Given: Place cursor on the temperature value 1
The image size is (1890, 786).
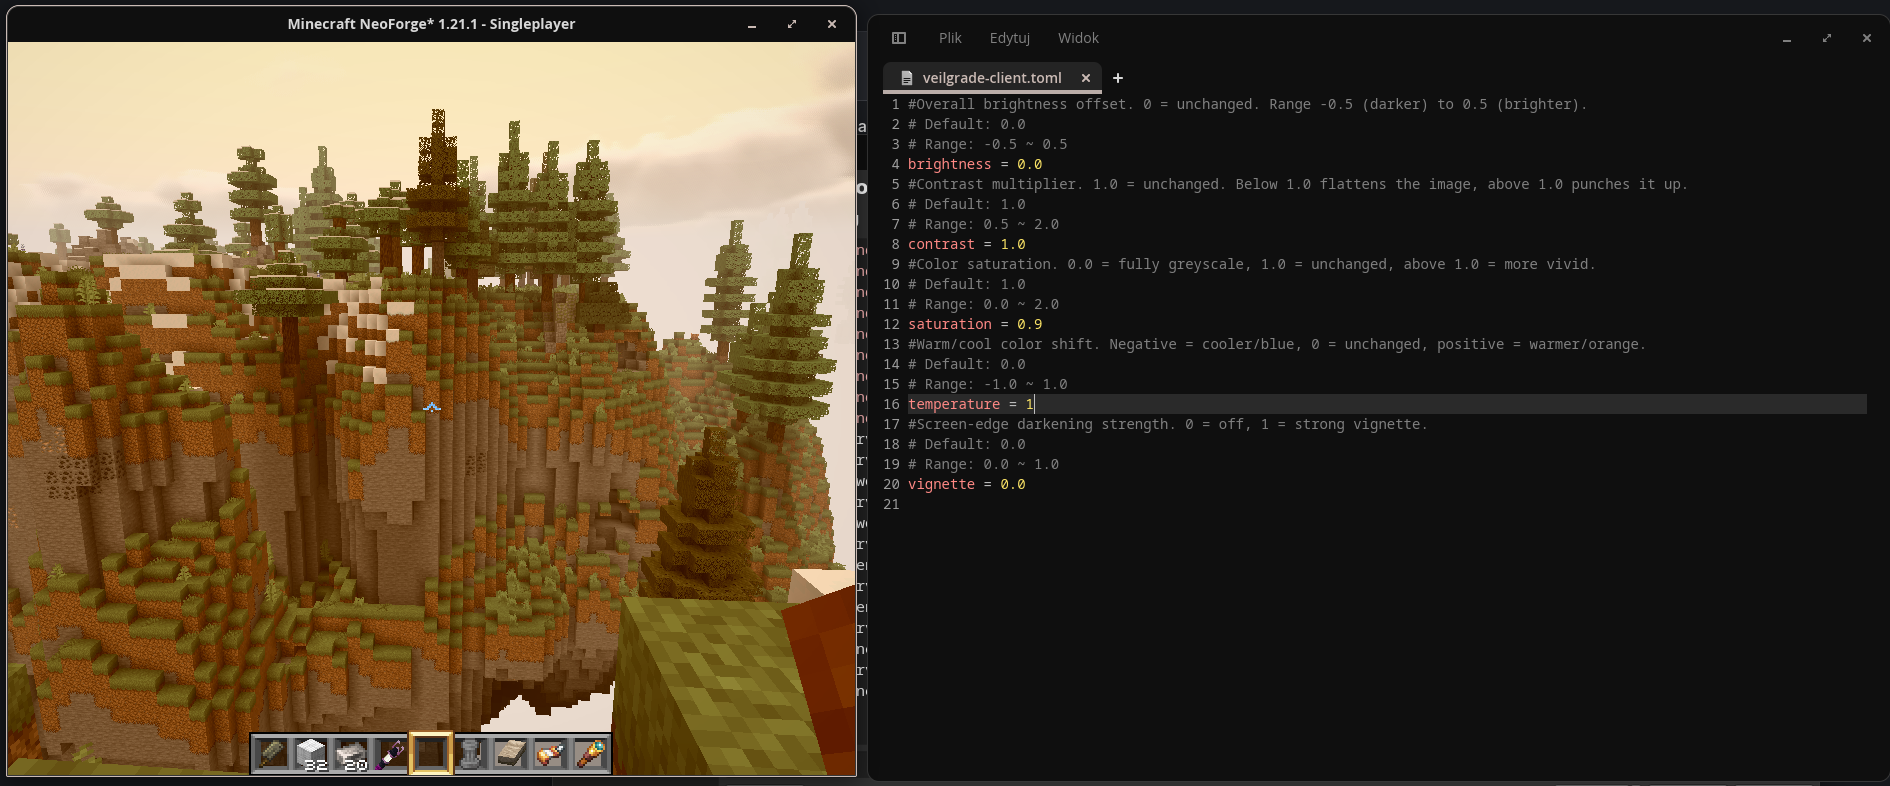Looking at the screenshot, I should tap(1030, 404).
